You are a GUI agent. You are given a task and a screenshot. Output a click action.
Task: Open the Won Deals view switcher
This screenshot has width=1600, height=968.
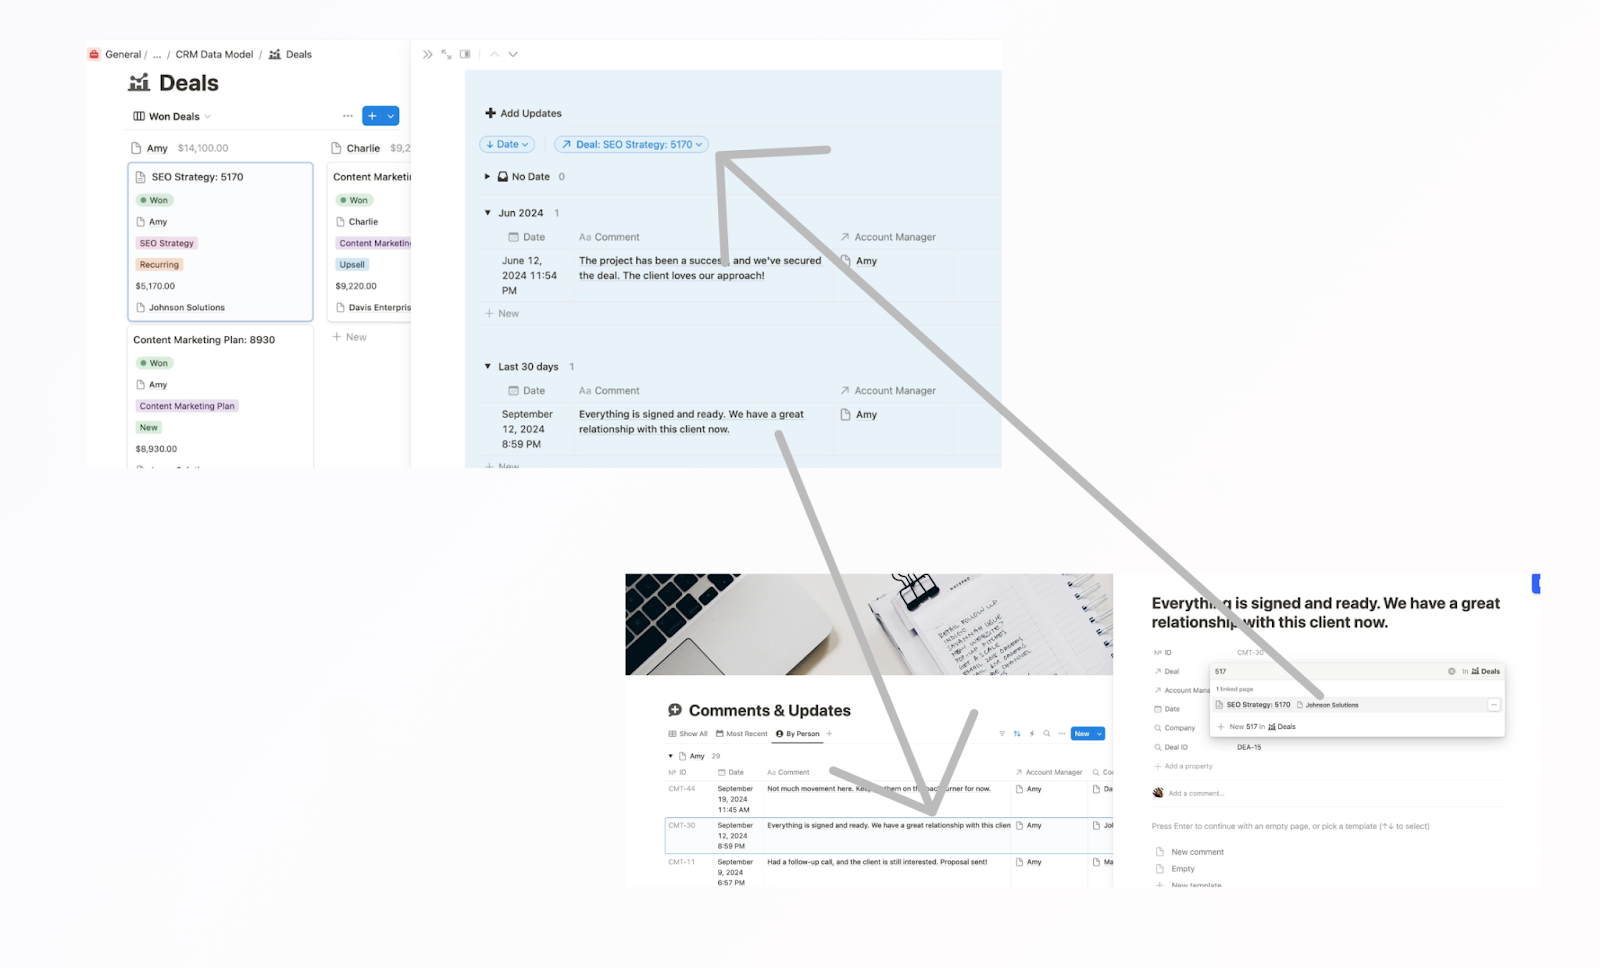pyautogui.click(x=172, y=116)
